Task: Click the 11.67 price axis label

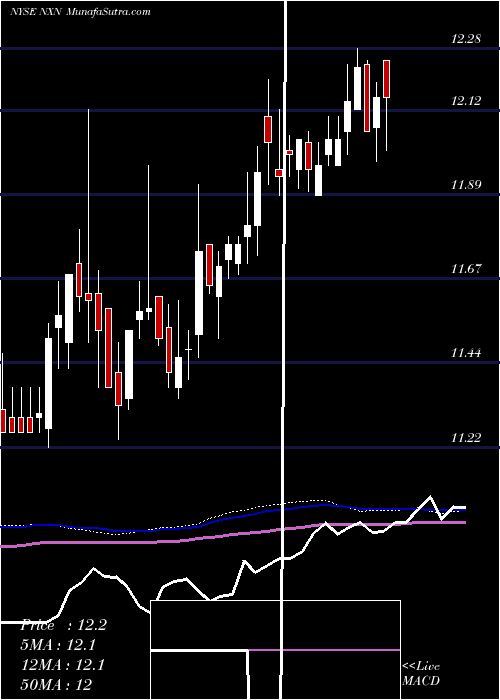Action: coord(466,269)
